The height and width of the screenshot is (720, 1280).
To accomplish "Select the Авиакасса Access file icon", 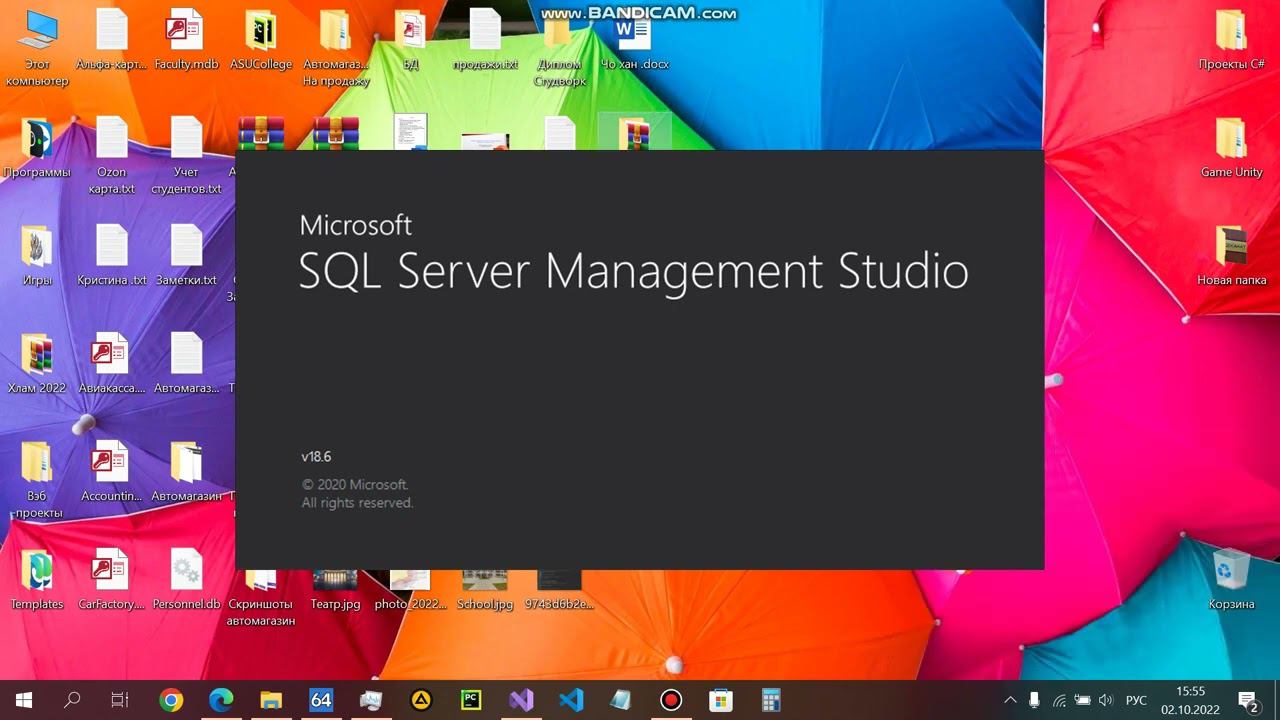I will (x=112, y=364).
